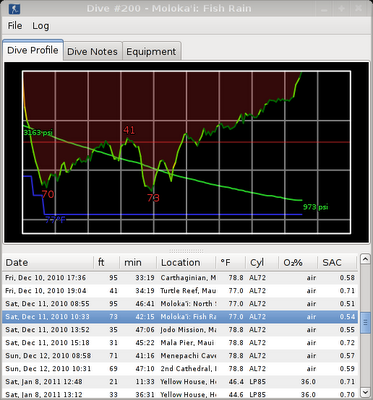Sort dives by min duration column header

coord(138,263)
